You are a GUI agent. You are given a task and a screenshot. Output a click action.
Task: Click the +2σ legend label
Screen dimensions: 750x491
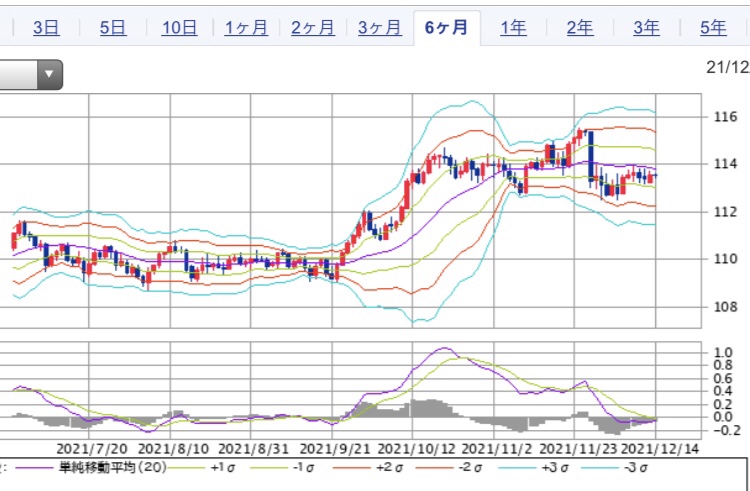pos(388,468)
